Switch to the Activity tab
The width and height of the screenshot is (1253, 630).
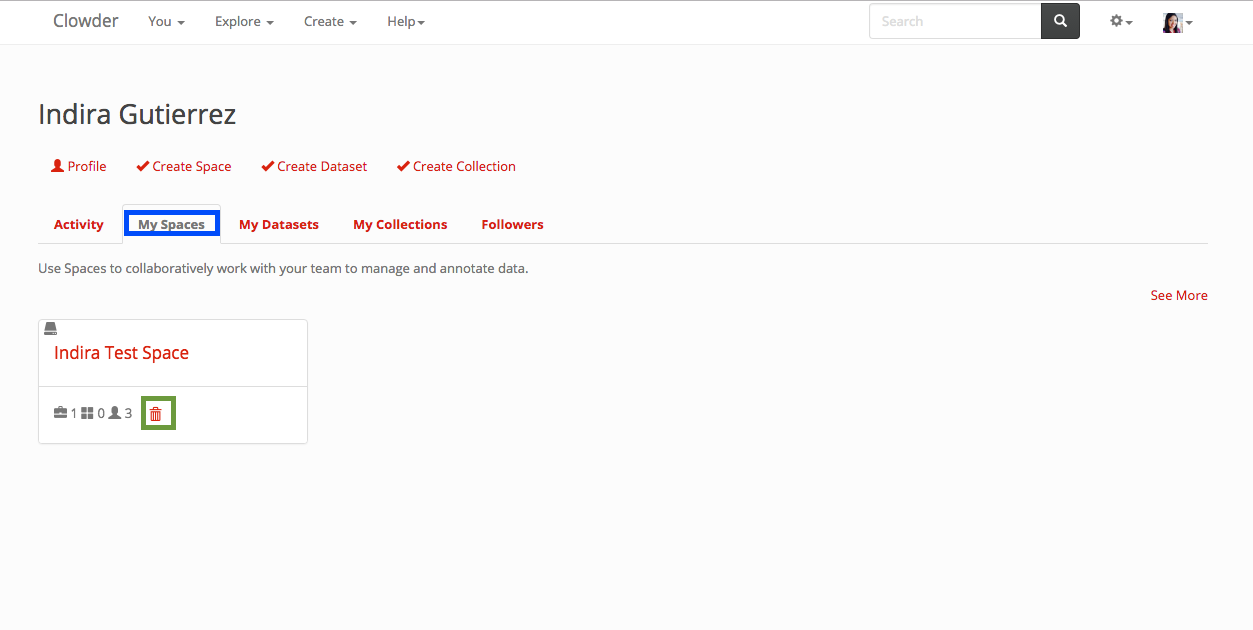point(79,224)
